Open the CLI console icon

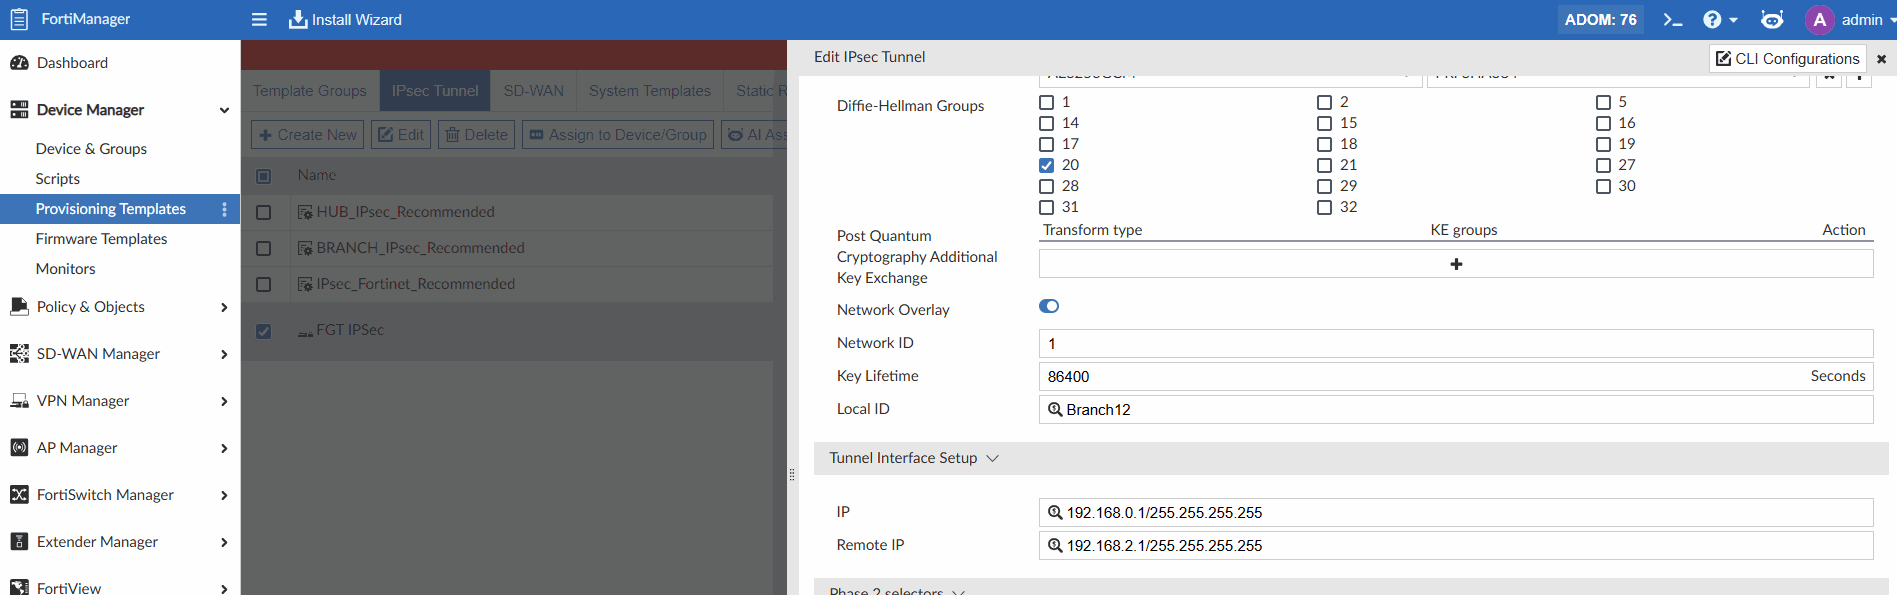[1672, 19]
